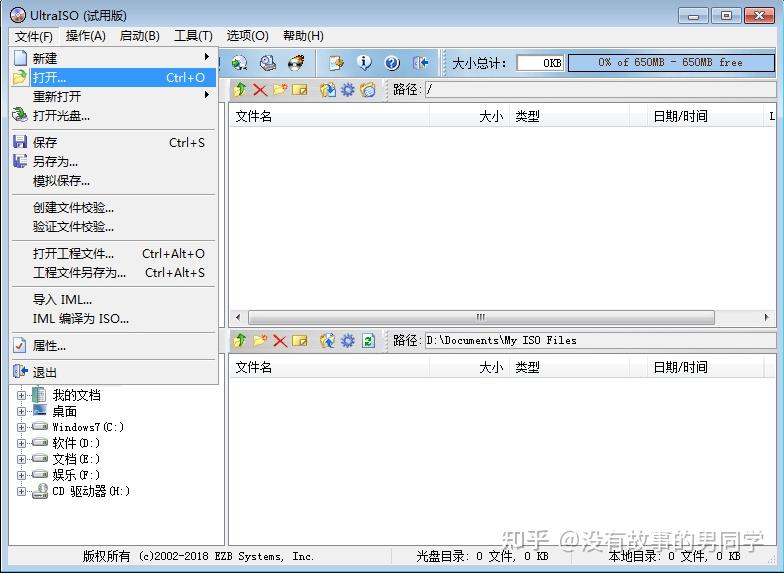Image resolution: width=784 pixels, height=573 pixels.
Task: Click the 桌面 desktop icon in the tree
Action: click(39, 411)
